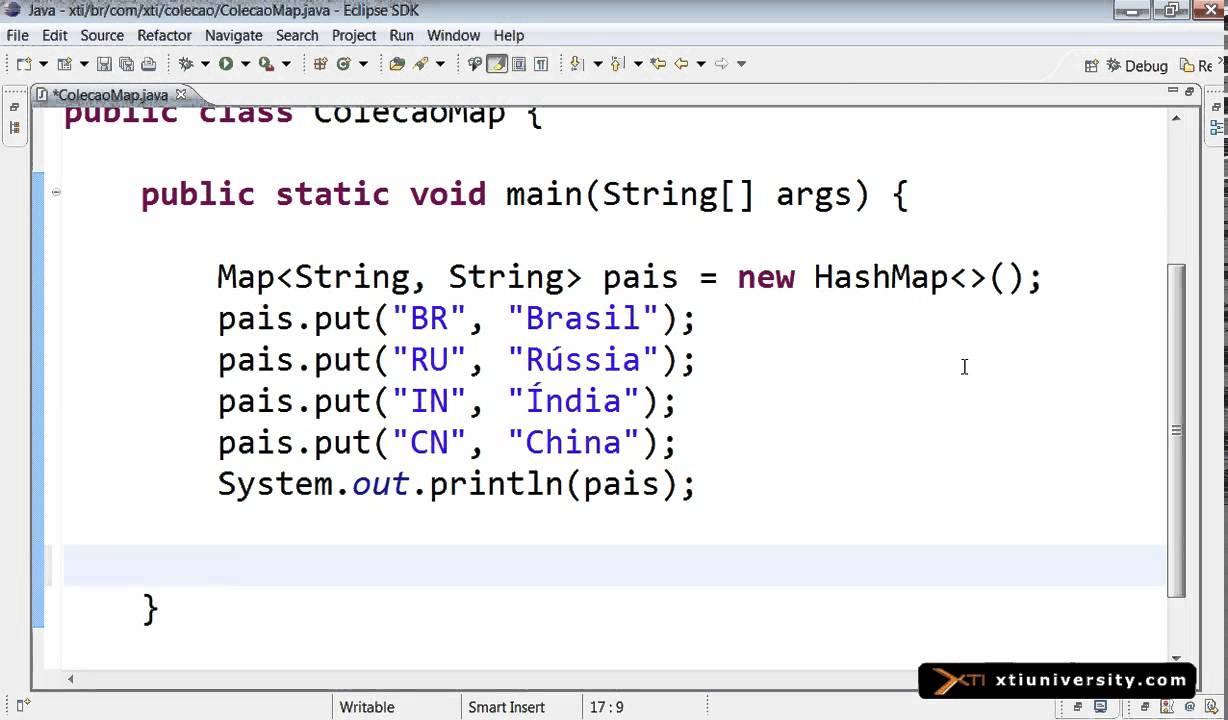Switch to the Resource perspective button

point(1196,66)
